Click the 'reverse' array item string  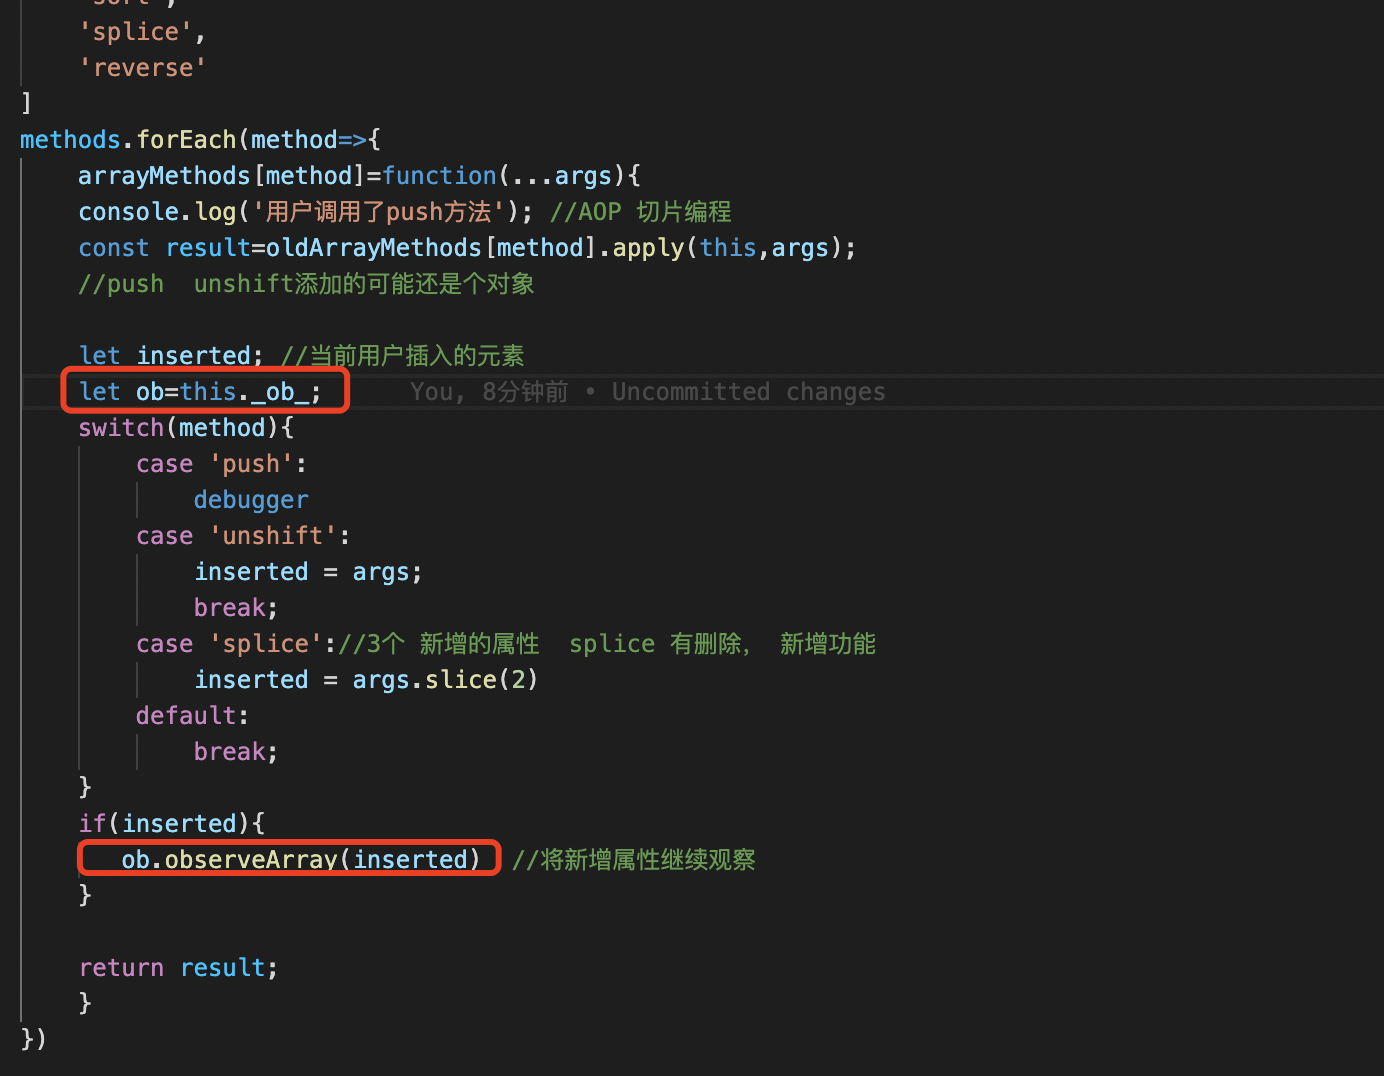click(143, 67)
